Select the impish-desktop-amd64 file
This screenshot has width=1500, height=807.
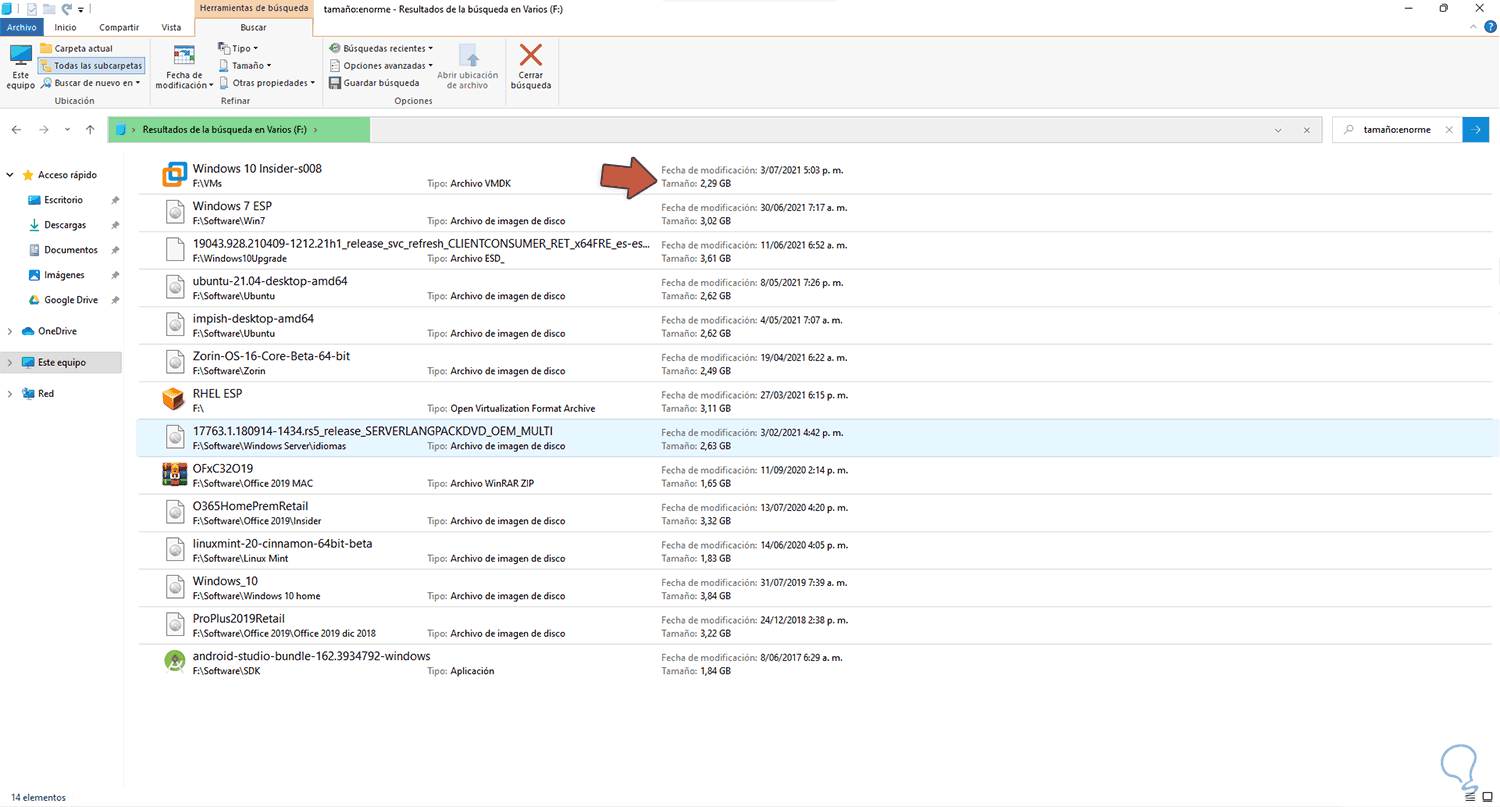tap(815, 325)
